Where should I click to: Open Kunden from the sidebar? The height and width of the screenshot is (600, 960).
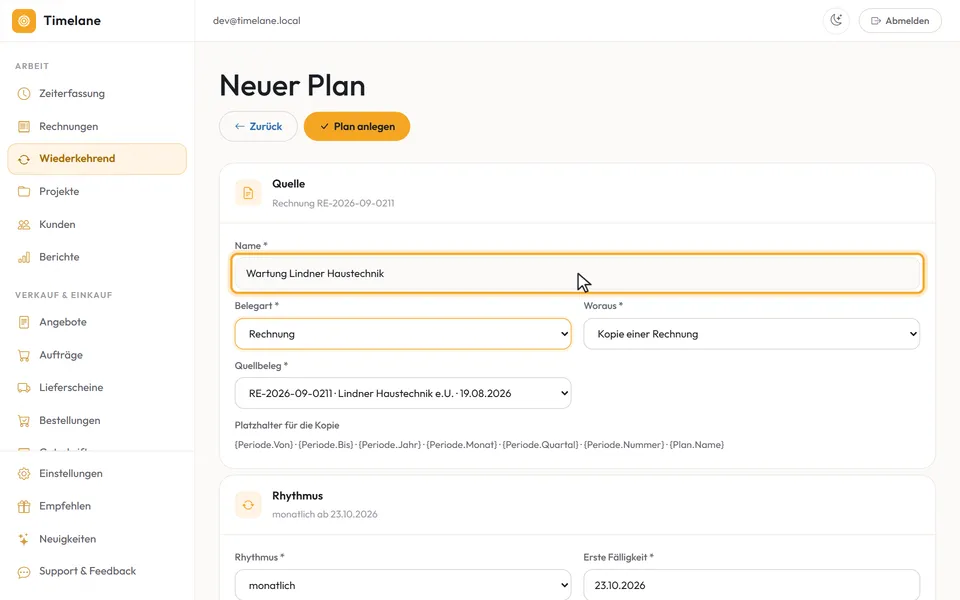(x=97, y=225)
